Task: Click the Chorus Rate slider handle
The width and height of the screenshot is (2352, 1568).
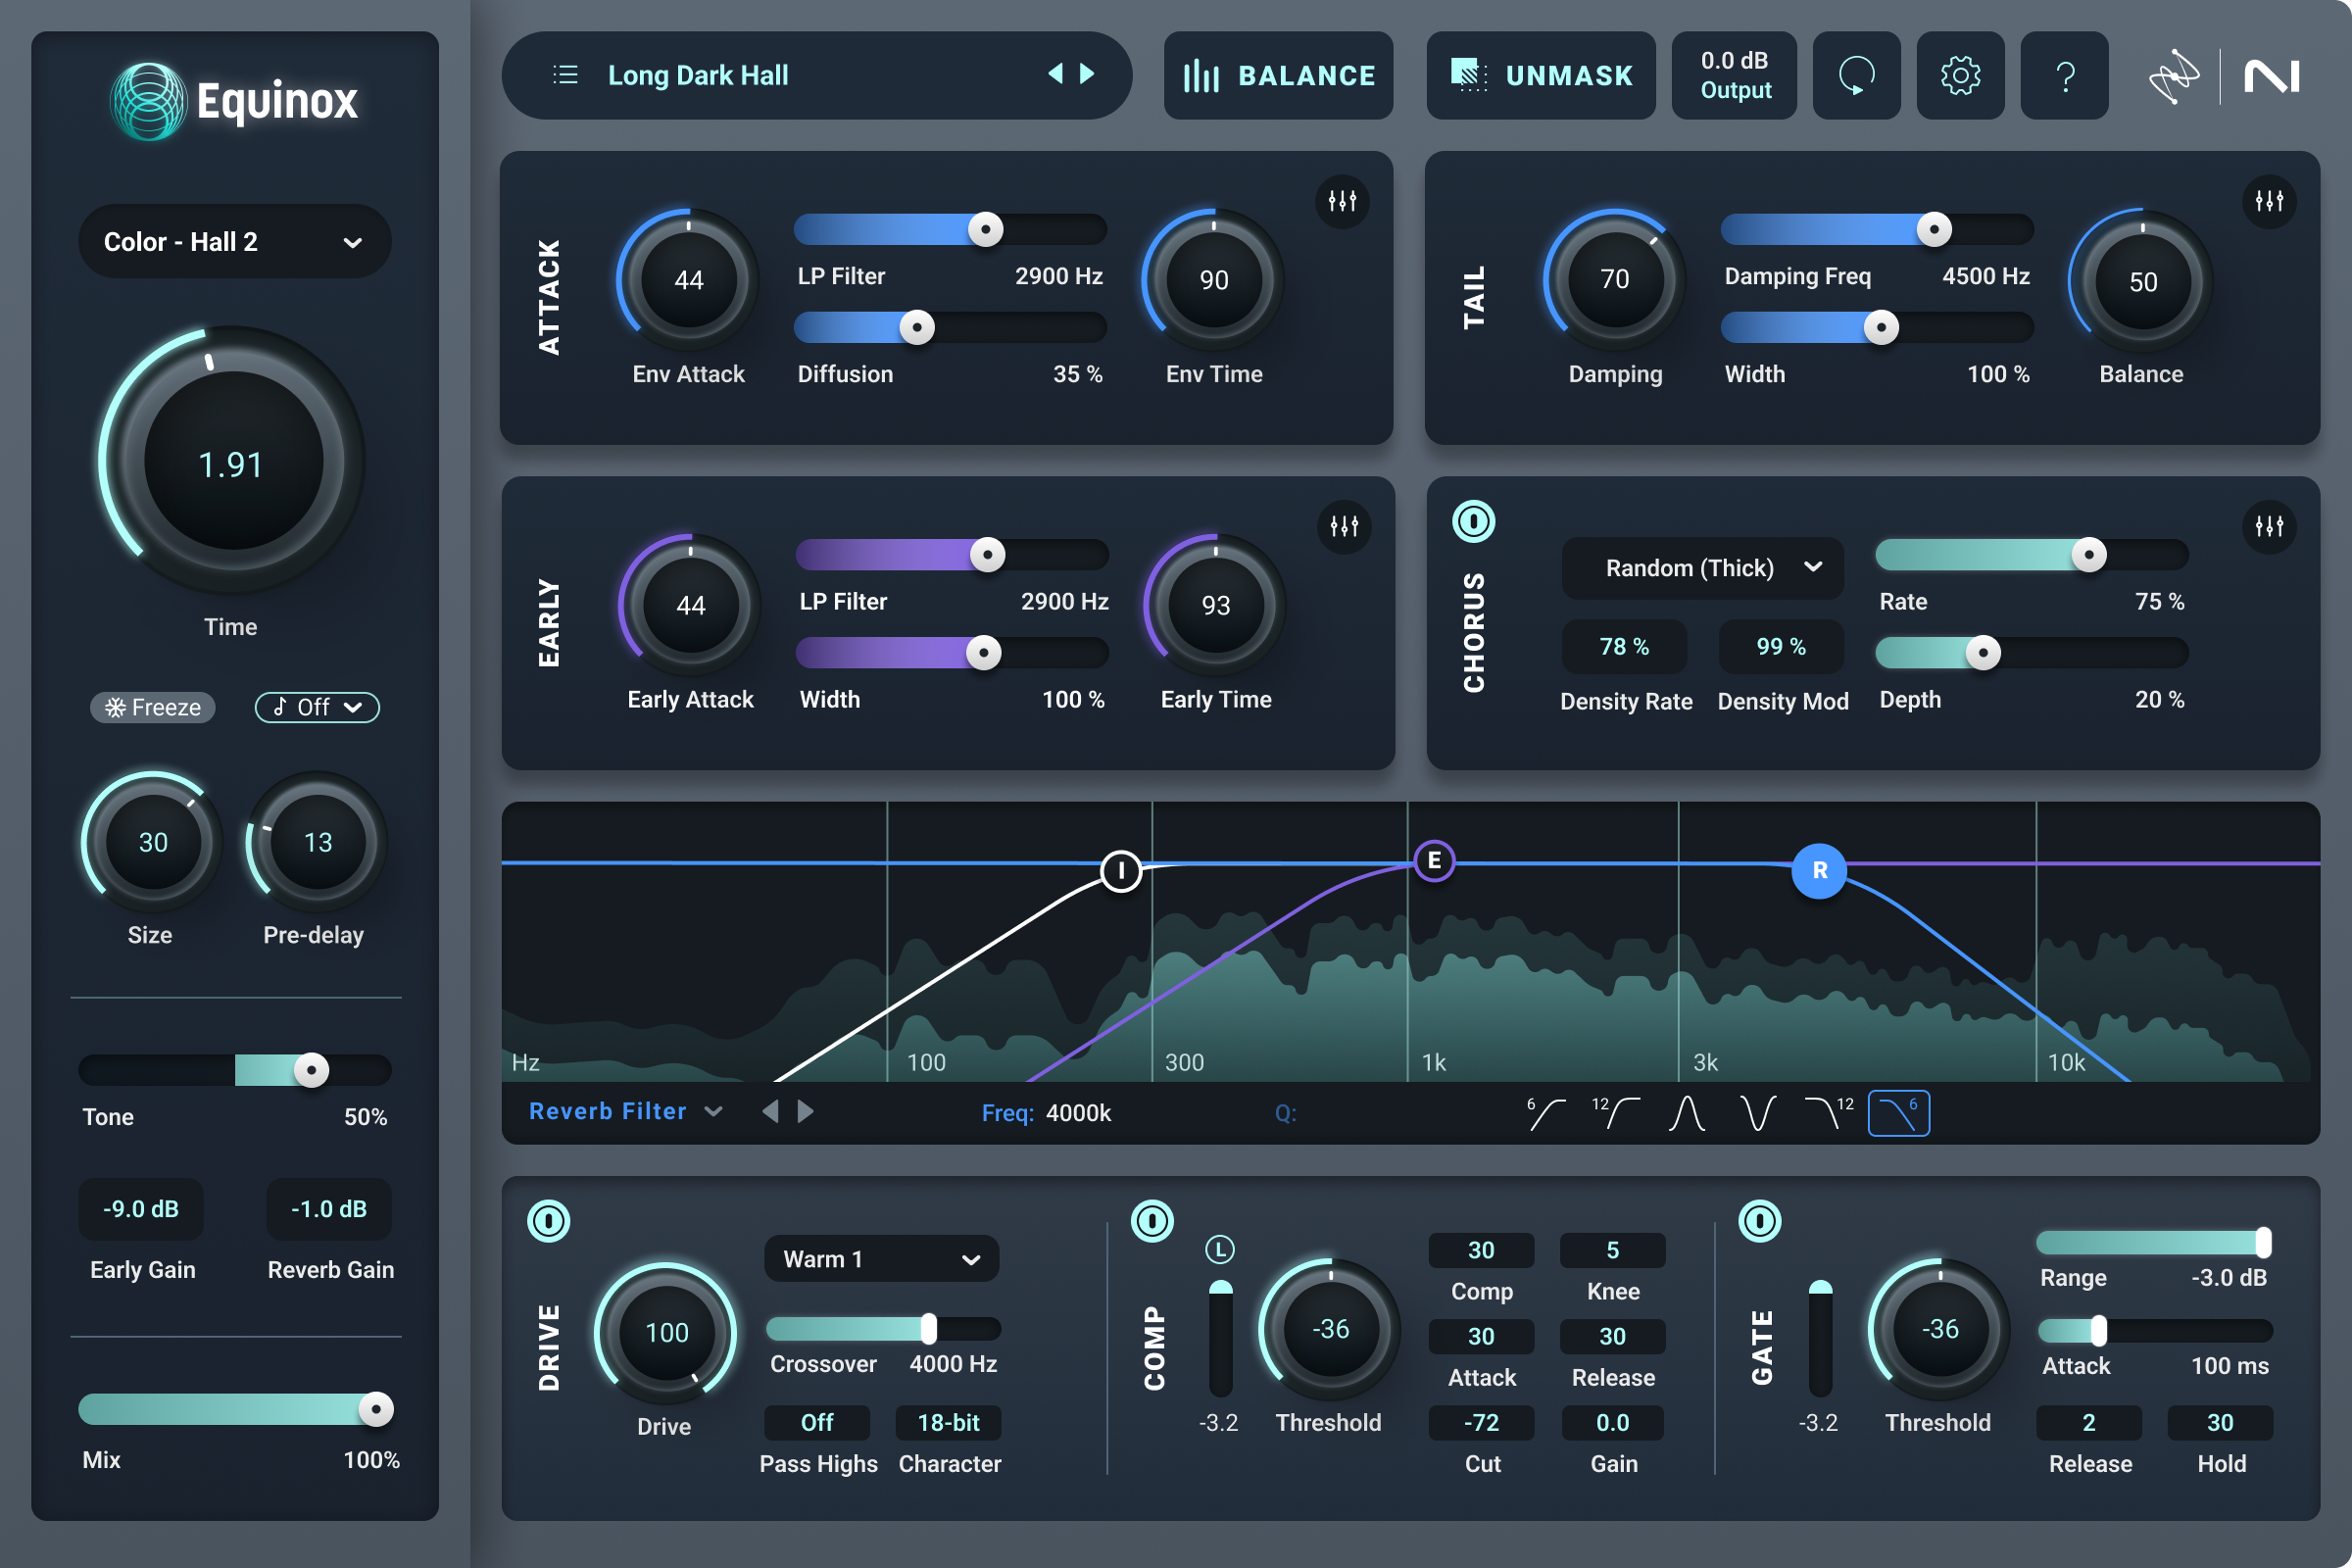Action: 2089,554
